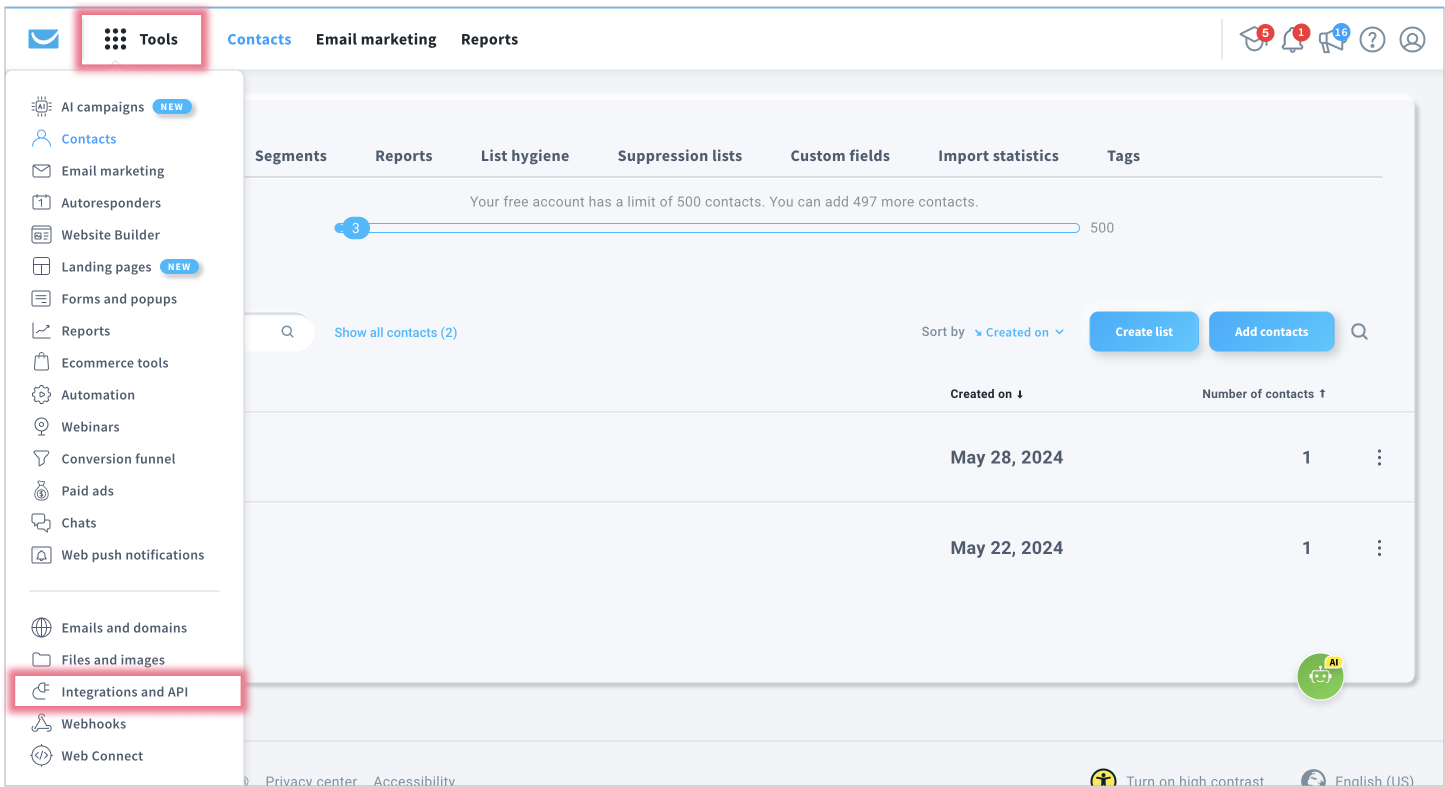Select Email marketing in the top navigation
Image resolution: width=1445 pixels, height=787 pixels.
tap(376, 39)
